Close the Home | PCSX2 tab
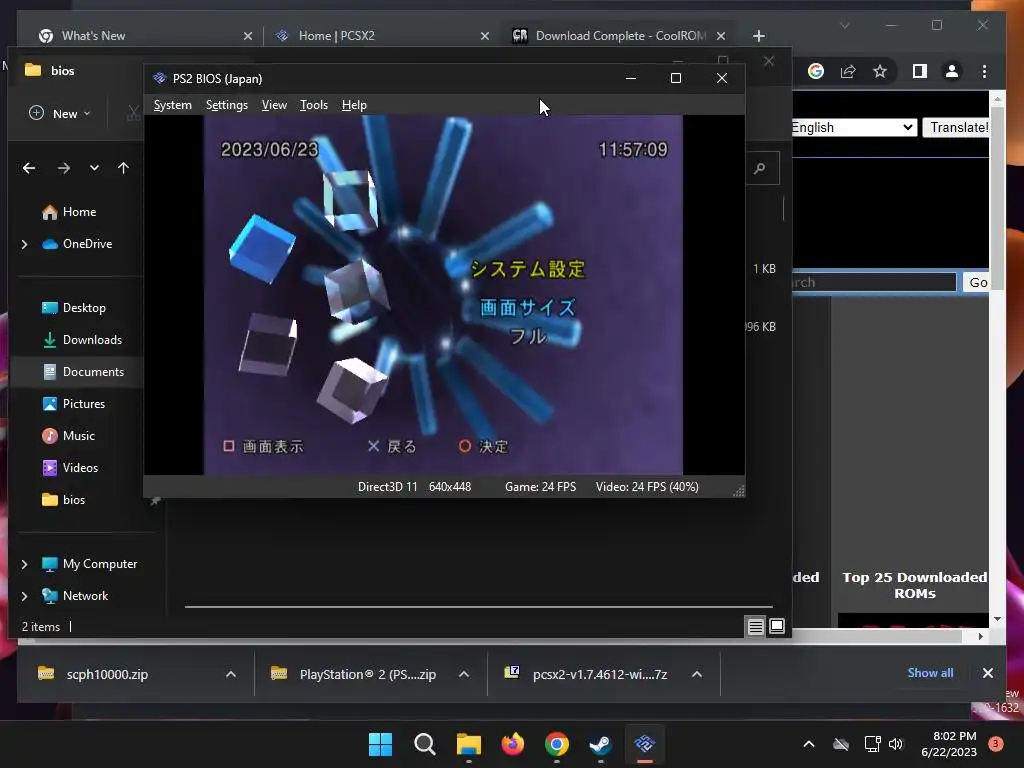This screenshot has height=768, width=1024. point(485,36)
